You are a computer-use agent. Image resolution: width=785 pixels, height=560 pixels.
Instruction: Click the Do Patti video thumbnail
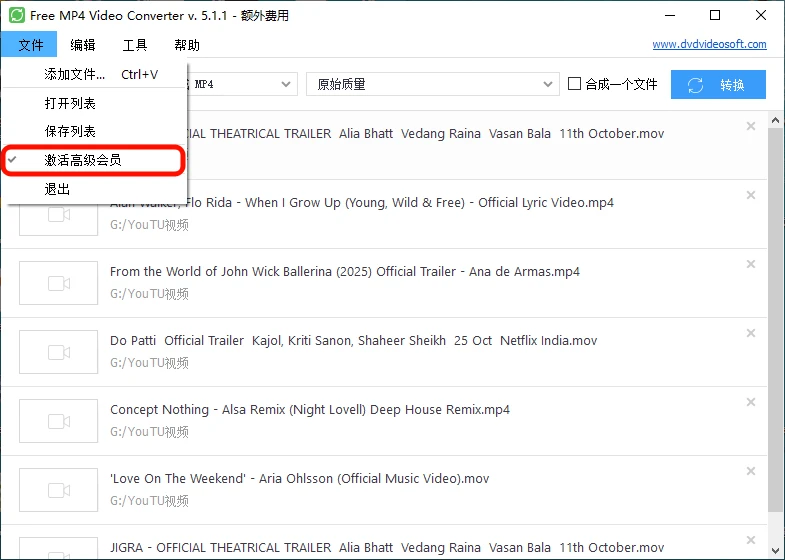click(x=59, y=352)
